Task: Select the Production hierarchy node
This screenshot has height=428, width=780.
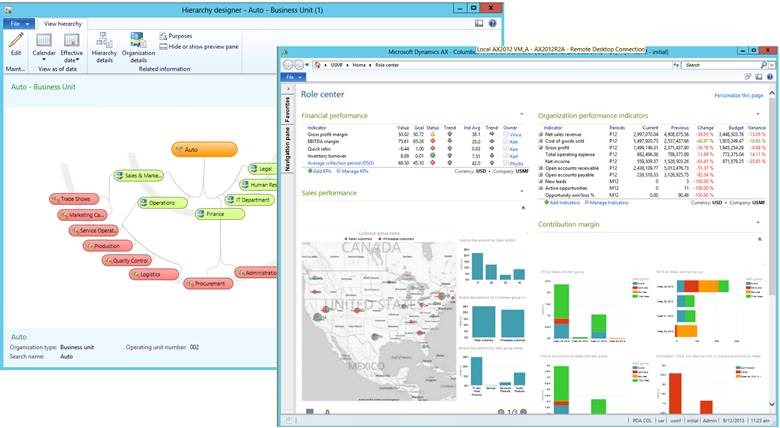Action: coord(107,245)
